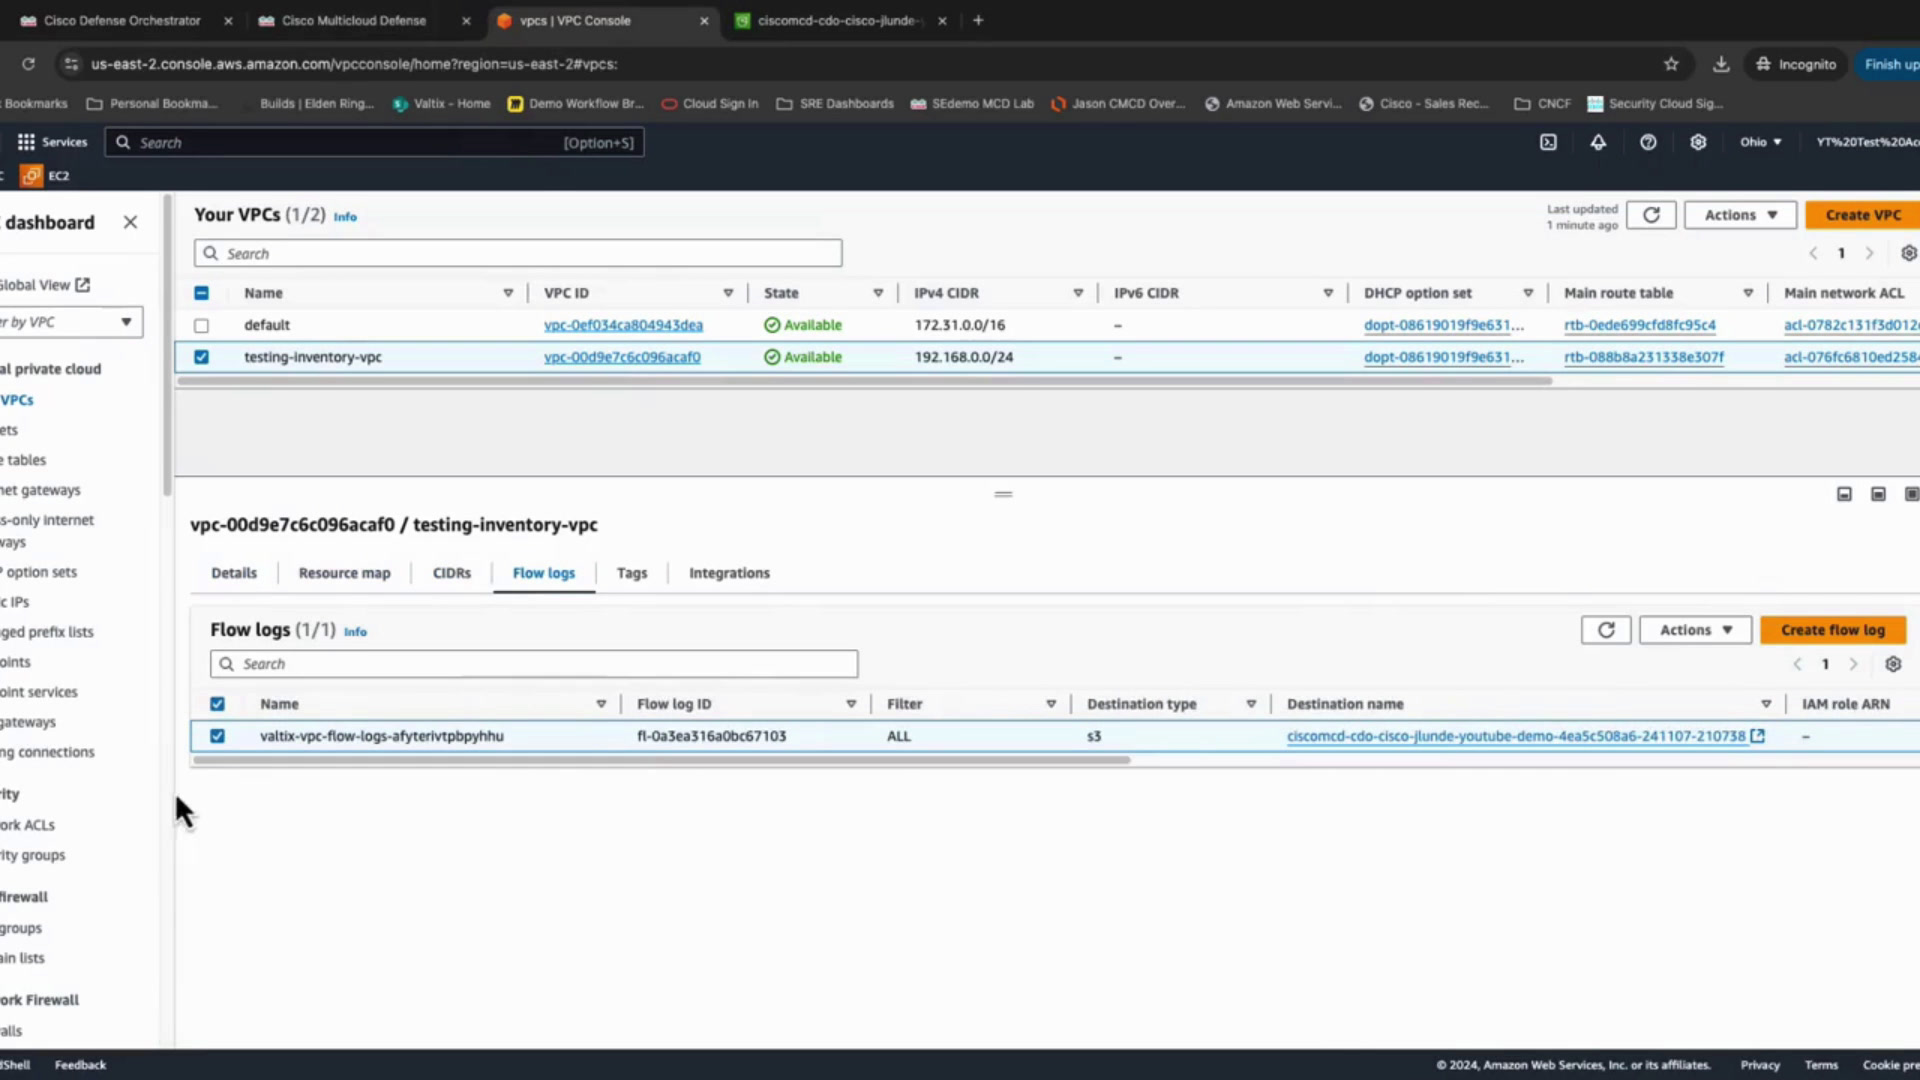This screenshot has height=1080, width=1920.
Task: Toggle select-all checkbox in Flow logs table
Action: (217, 704)
